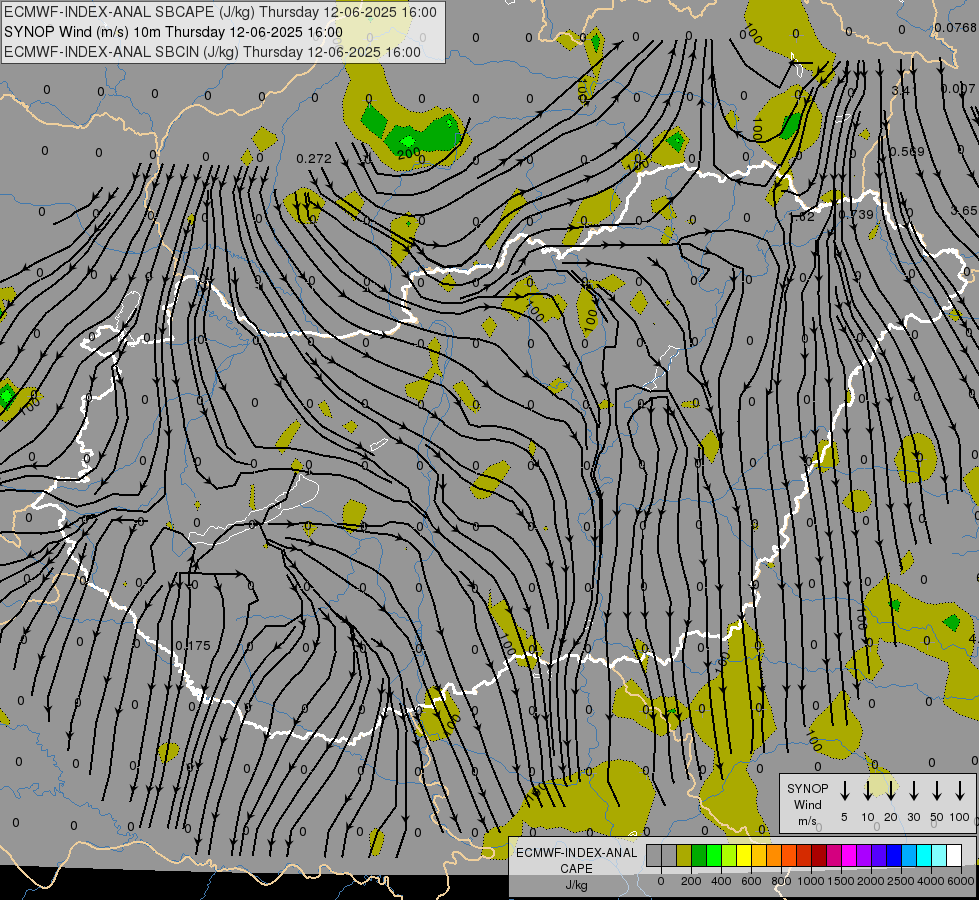The image size is (979, 900).
Task: Click the 10 m/s wind arrow in legend
Action: click(x=868, y=790)
